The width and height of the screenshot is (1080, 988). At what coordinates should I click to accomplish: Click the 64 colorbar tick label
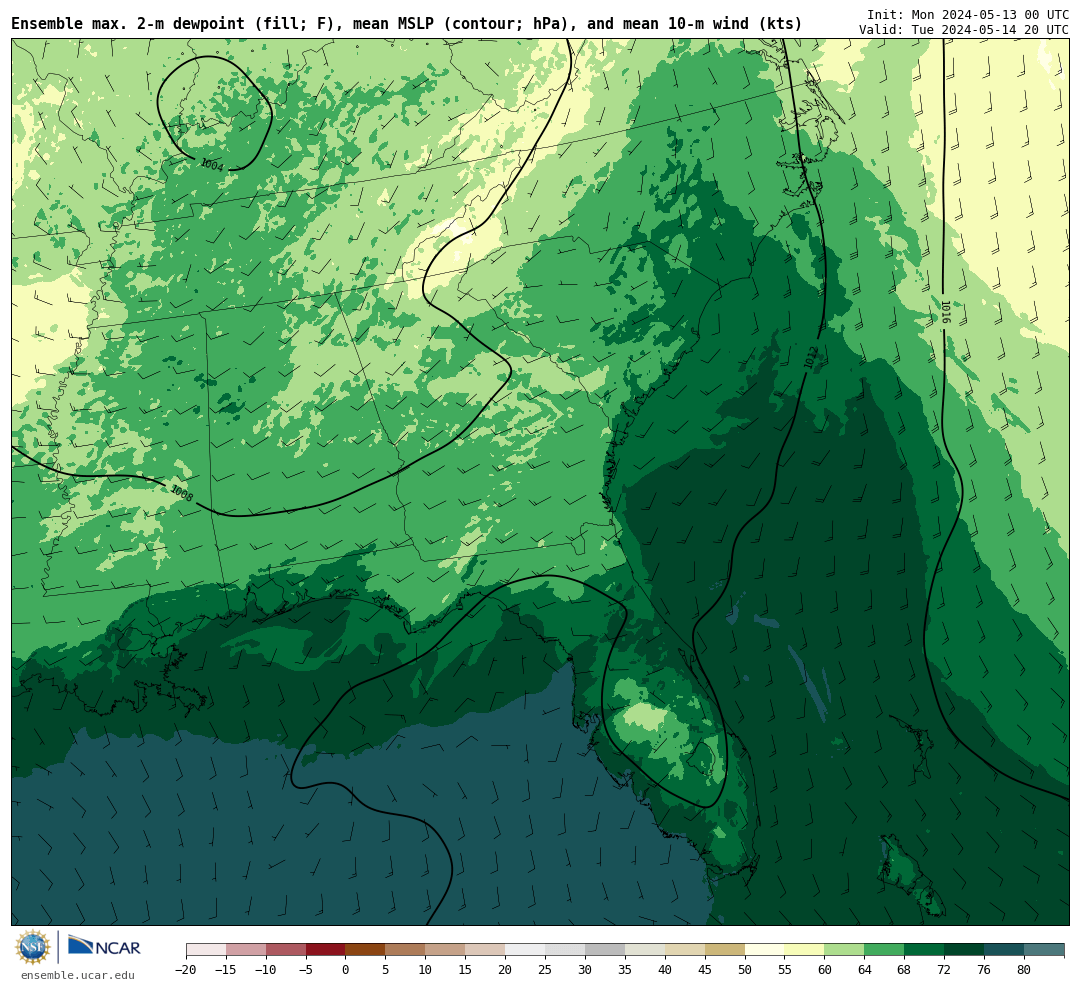click(x=864, y=970)
